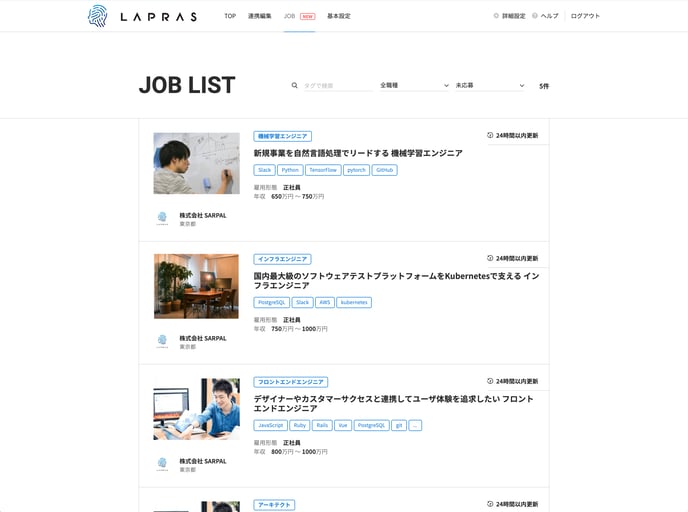Click PostgreSQL tag on frontend job

371,426
